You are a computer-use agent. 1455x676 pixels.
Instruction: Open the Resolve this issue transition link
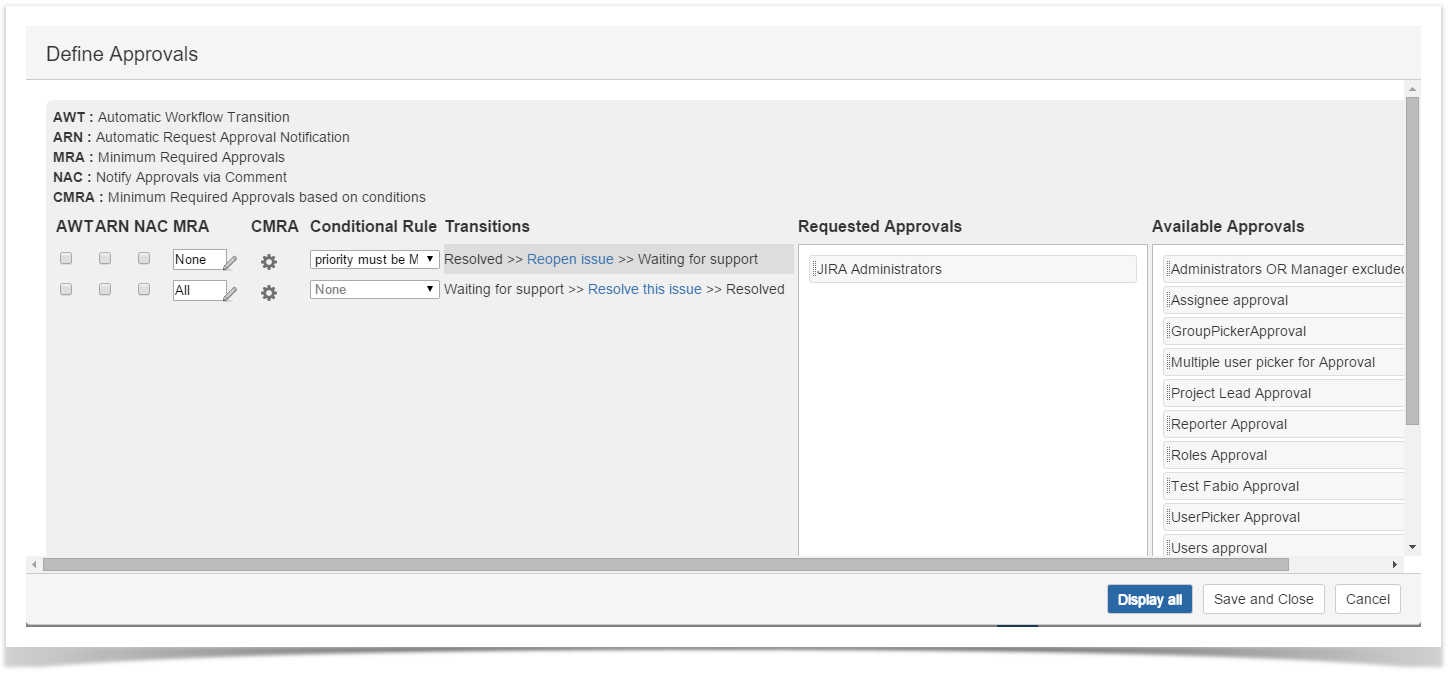[x=644, y=289]
